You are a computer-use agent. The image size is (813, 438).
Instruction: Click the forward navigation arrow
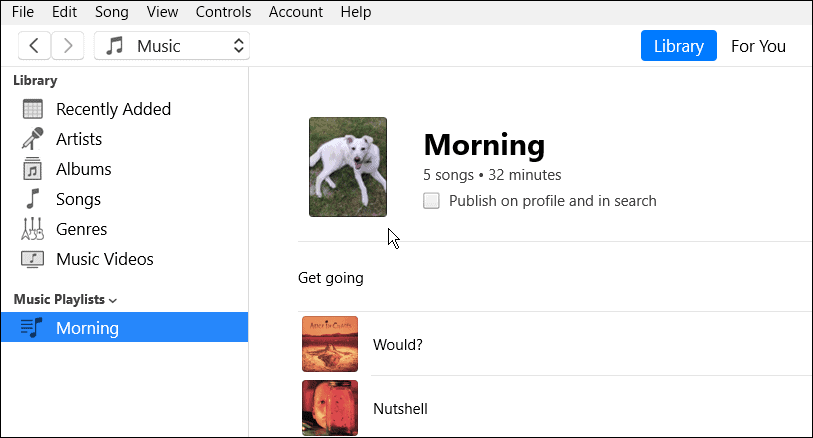(67, 45)
